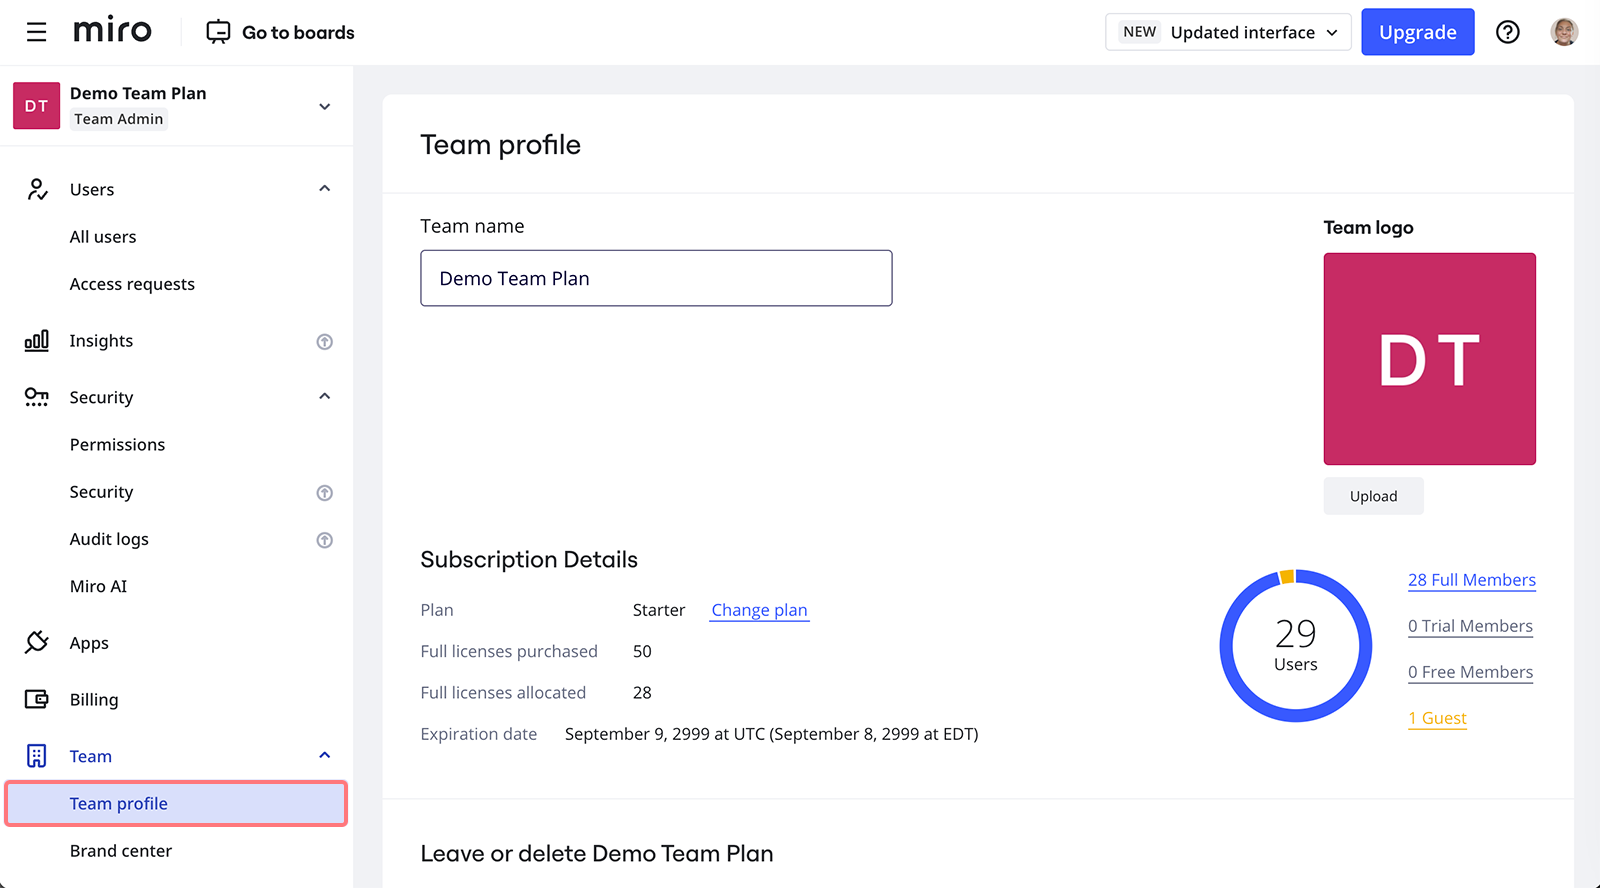Viewport: 1600px width, 888px height.
Task: Click the upgrade icon beside Security sub-item
Action: pos(324,493)
